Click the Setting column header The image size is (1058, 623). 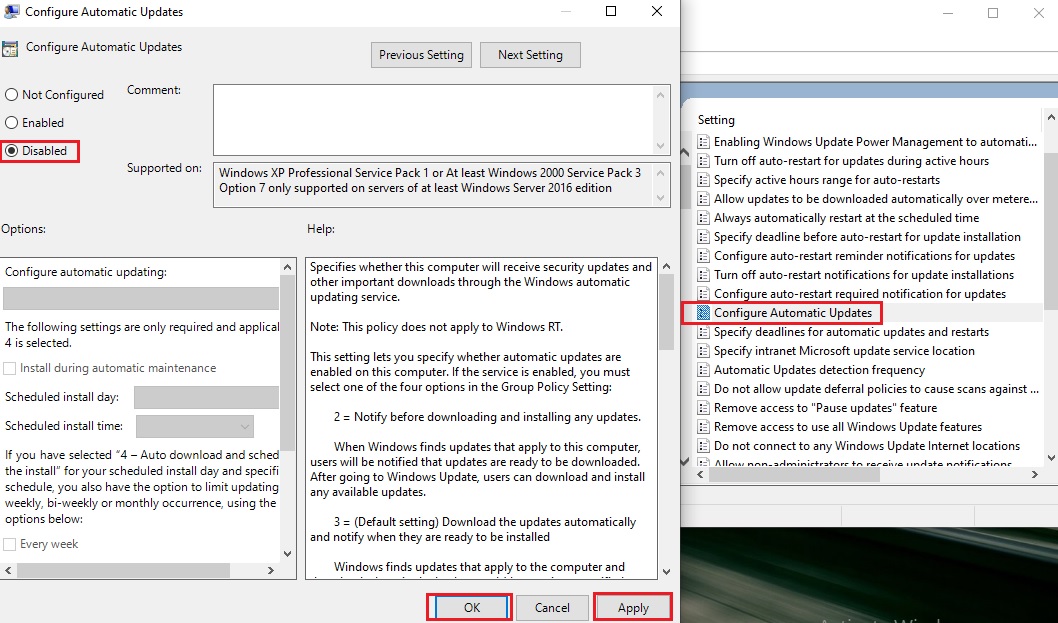[716, 119]
